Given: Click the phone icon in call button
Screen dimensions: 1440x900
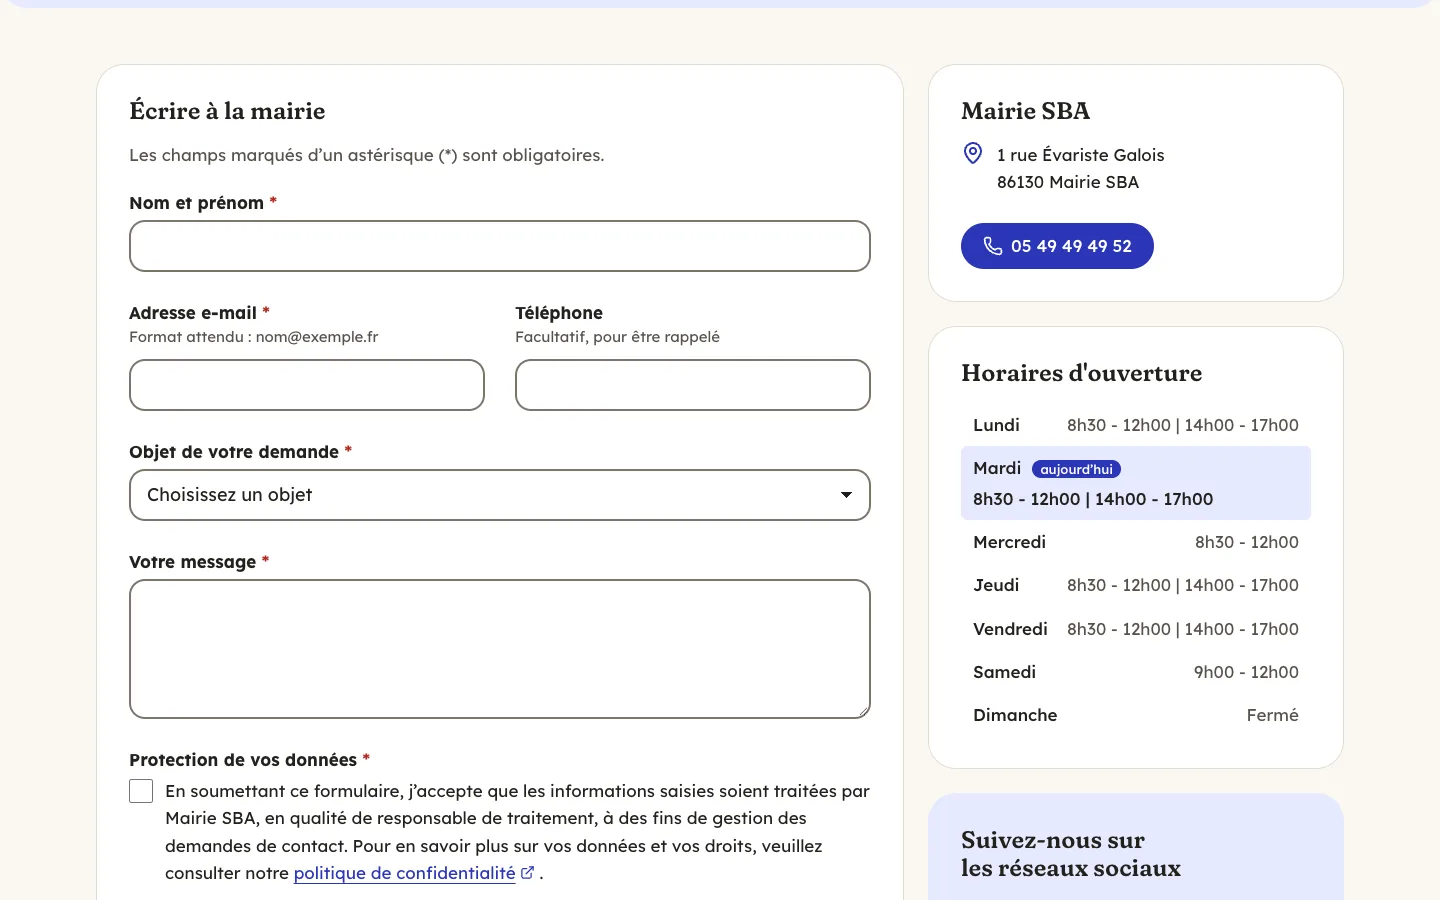Looking at the screenshot, I should pyautogui.click(x=992, y=246).
